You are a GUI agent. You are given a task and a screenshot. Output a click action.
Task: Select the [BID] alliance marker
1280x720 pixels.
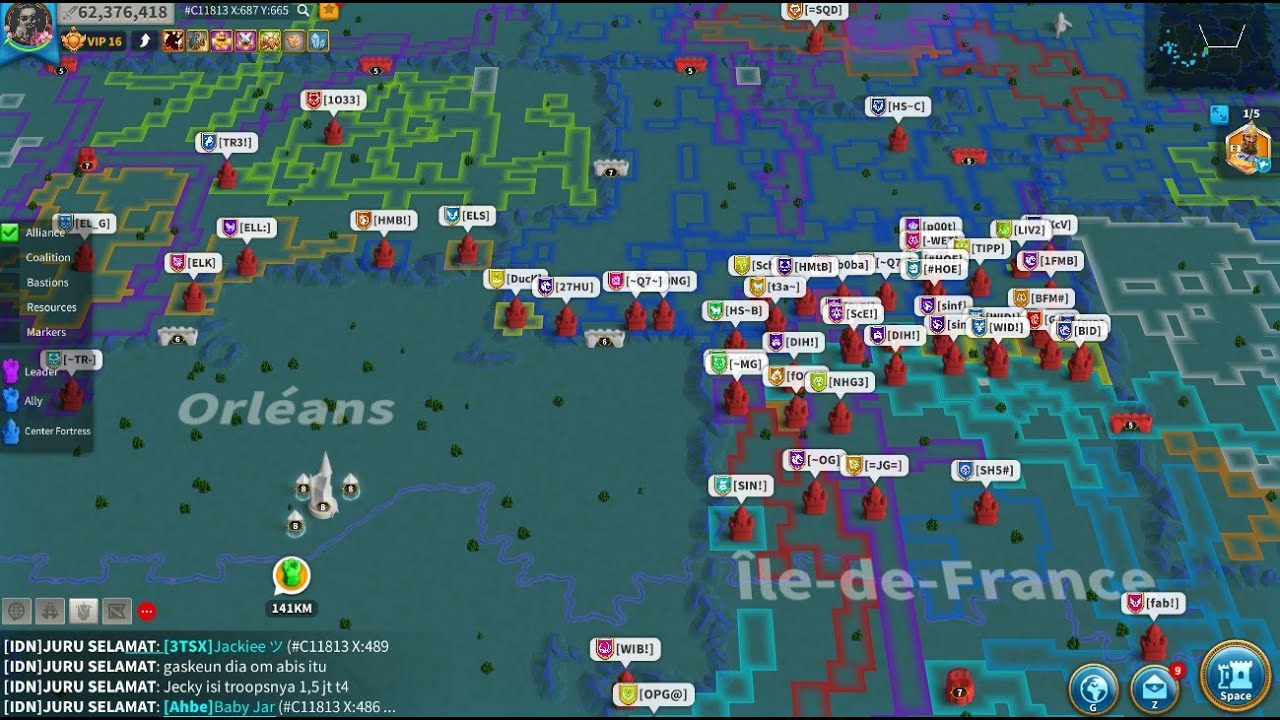tap(1080, 330)
